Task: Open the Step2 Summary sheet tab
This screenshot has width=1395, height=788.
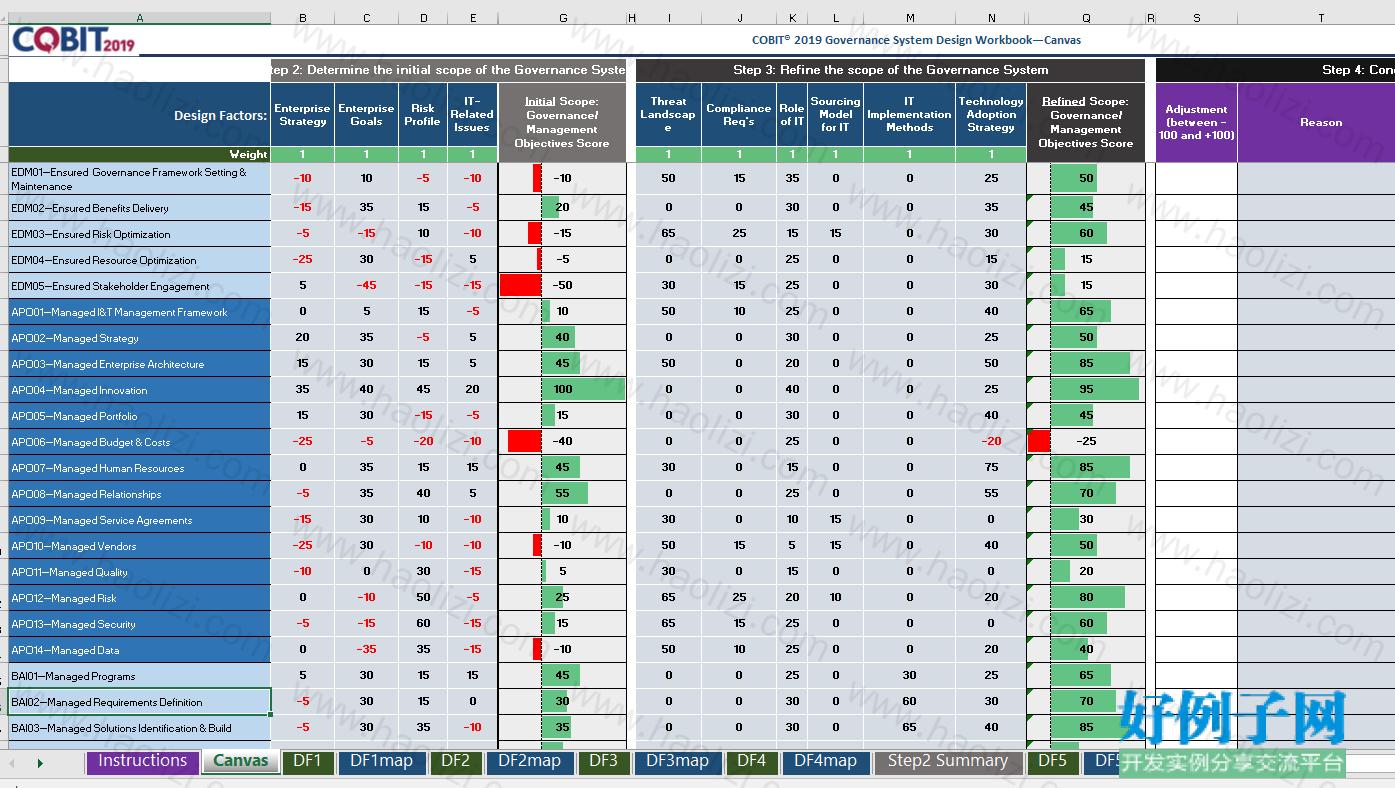Action: (x=948, y=761)
